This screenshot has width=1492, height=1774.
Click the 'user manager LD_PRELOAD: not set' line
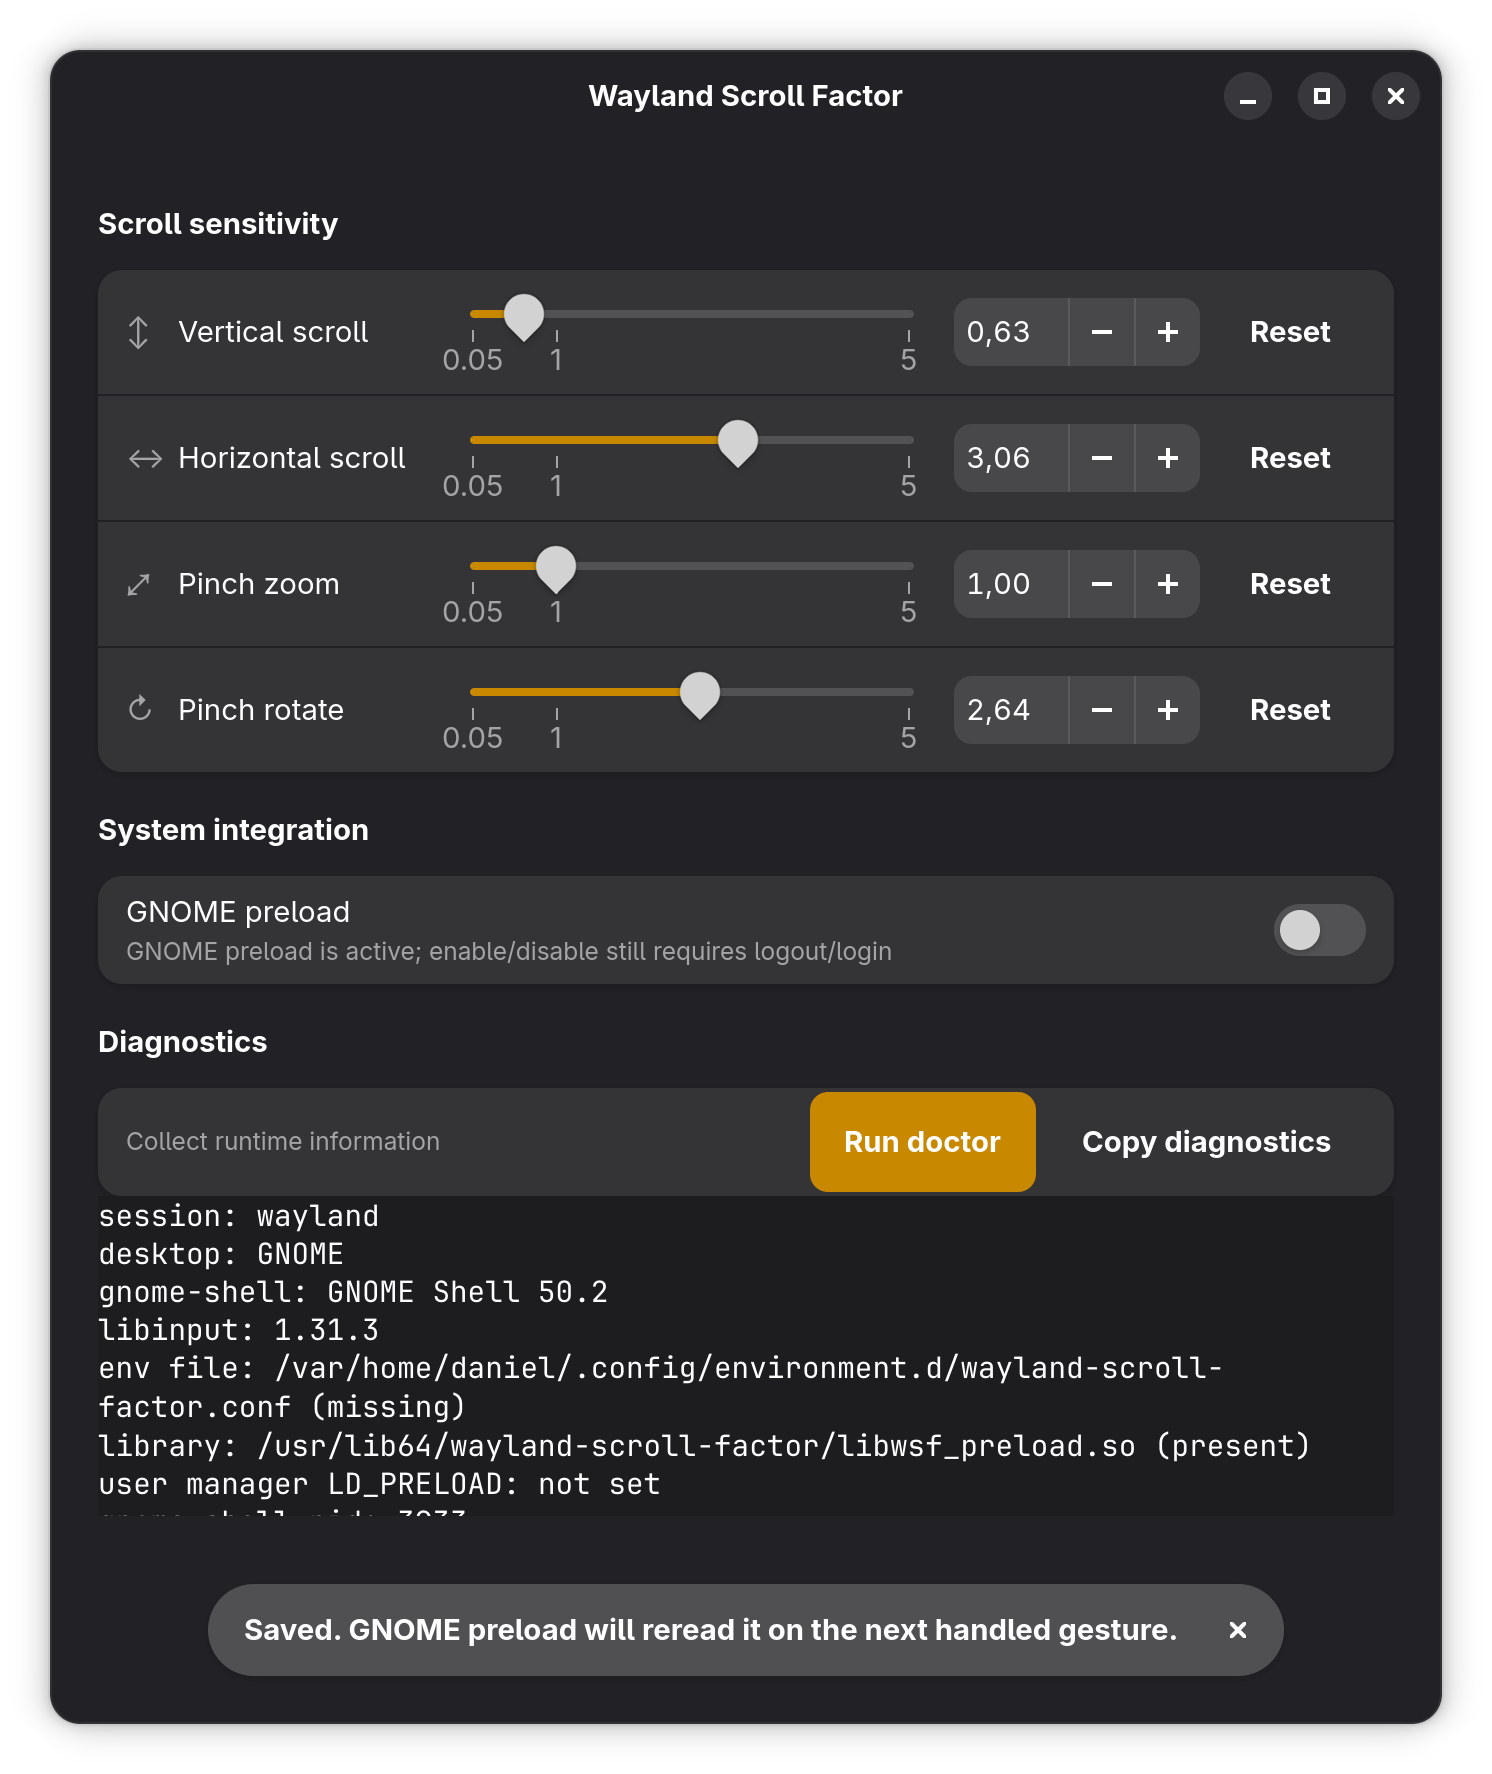click(379, 1484)
